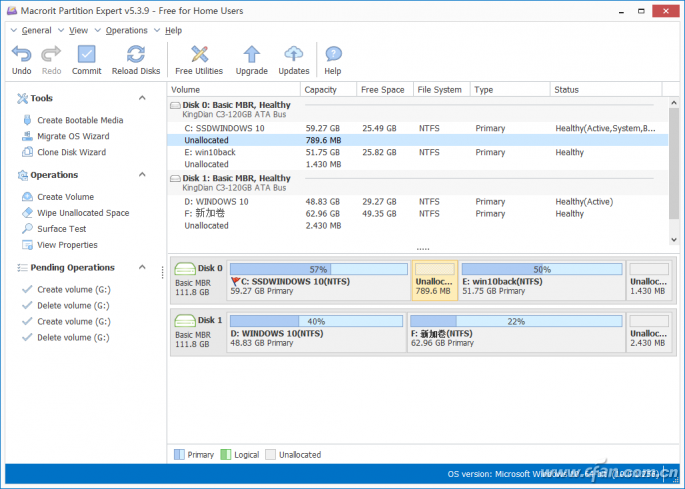This screenshot has width=685, height=489.
Task: Select the D: WINDOWS 10 partition block
Action: (x=316, y=332)
